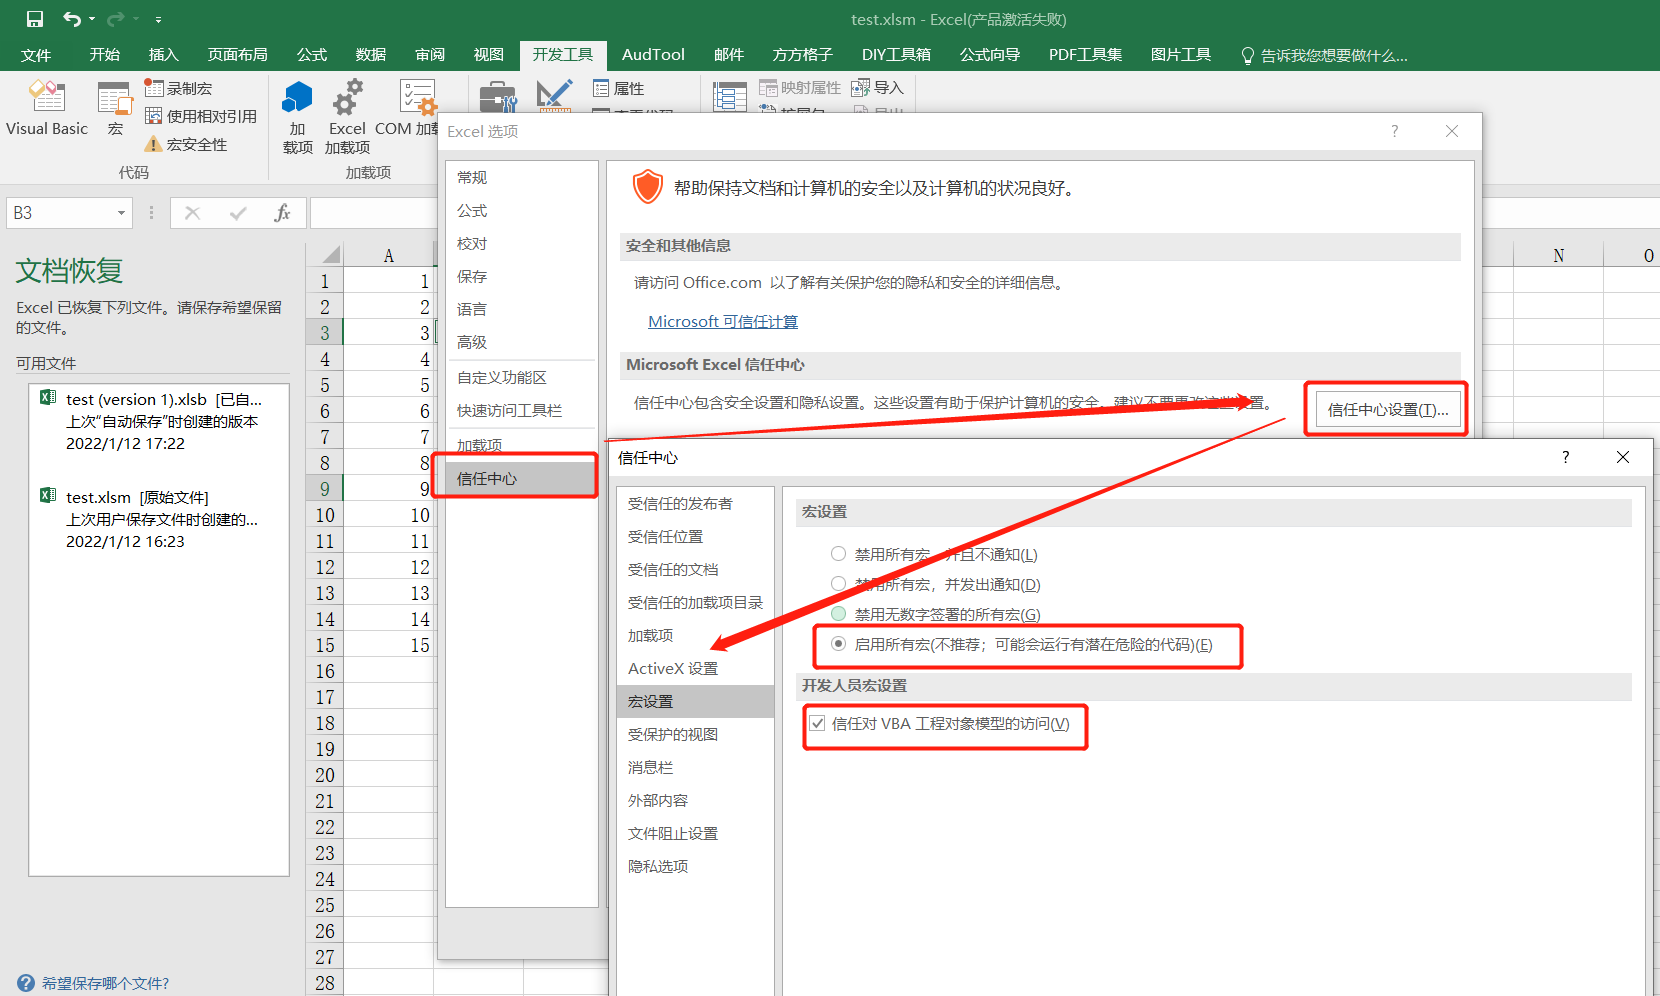Switch to the PDF工具集 ribbon tab

coord(1085,55)
